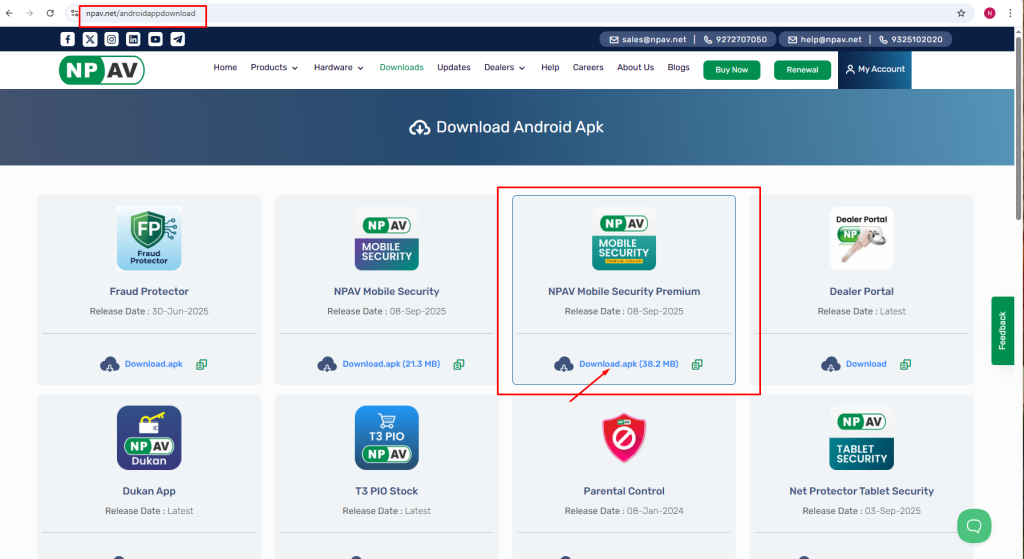
Task: Click the LinkedIn social icon
Action: (133, 39)
